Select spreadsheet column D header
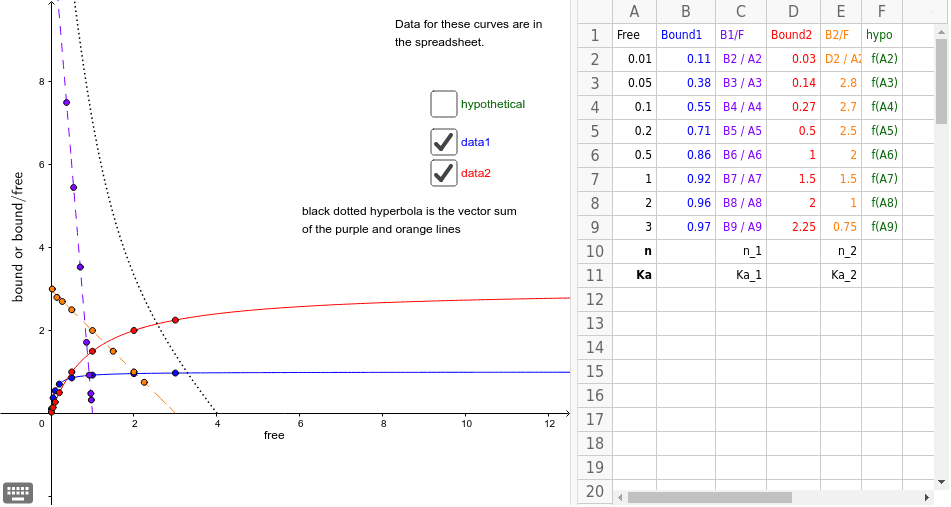Image resolution: width=951 pixels, height=507 pixels. pyautogui.click(x=793, y=11)
